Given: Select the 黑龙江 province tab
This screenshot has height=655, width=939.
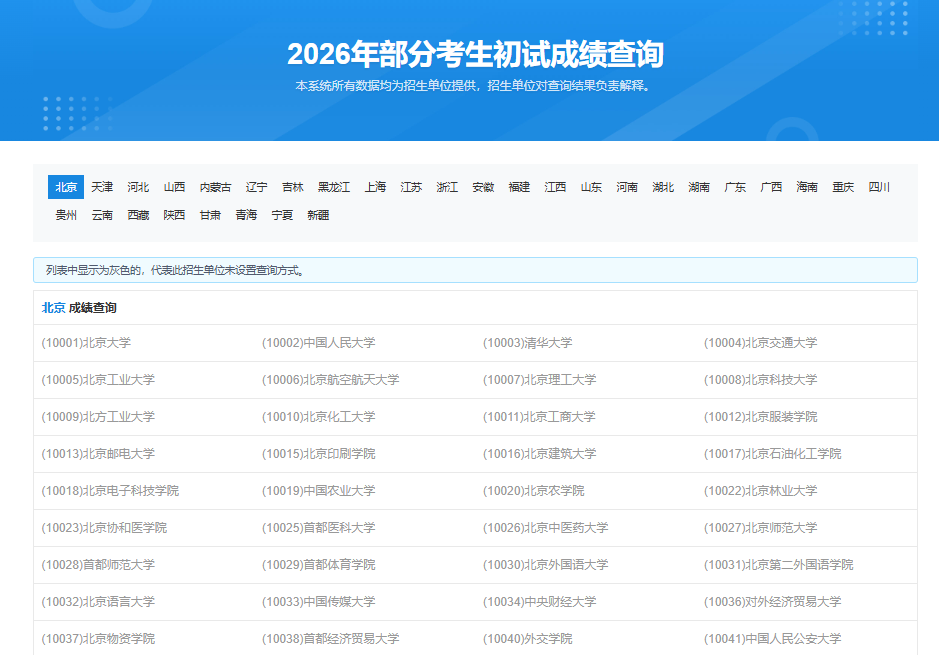Looking at the screenshot, I should pyautogui.click(x=332, y=186).
